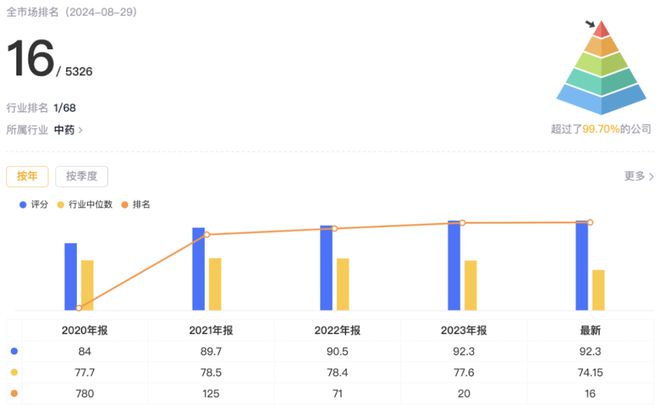
Task: Click the latest rank line point
Action: (x=590, y=222)
